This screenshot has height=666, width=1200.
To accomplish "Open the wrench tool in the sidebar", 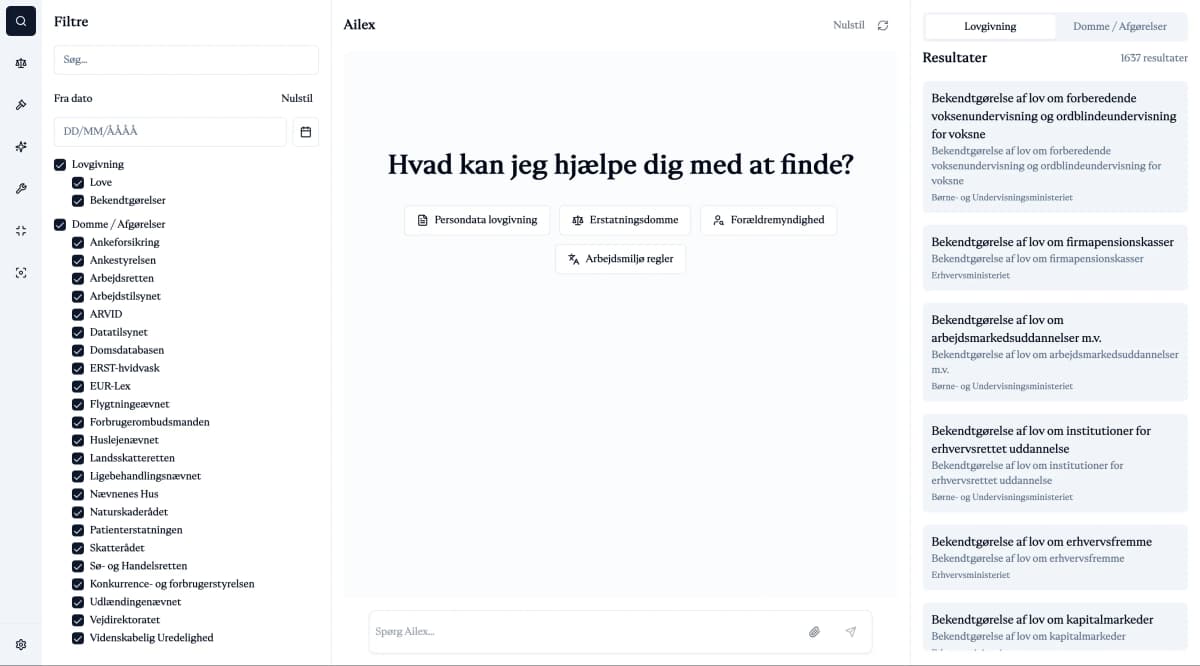I will click(x=21, y=189).
